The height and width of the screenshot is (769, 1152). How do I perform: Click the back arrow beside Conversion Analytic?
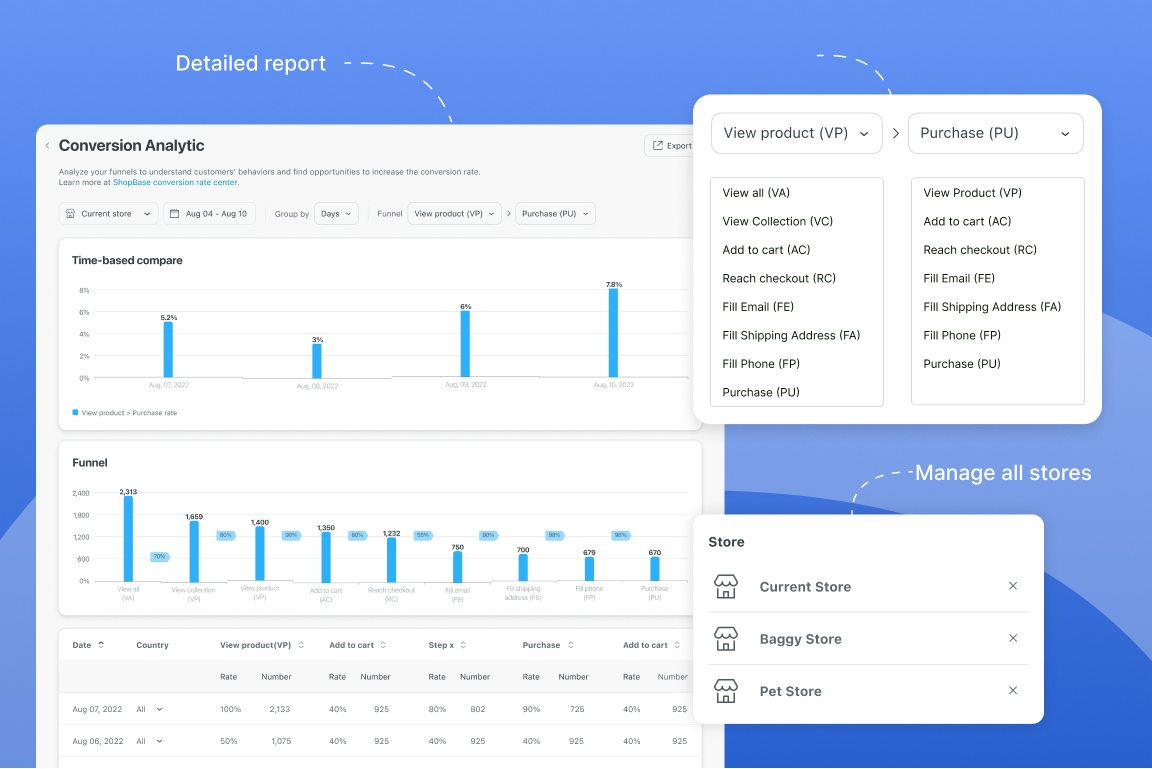click(x=47, y=146)
